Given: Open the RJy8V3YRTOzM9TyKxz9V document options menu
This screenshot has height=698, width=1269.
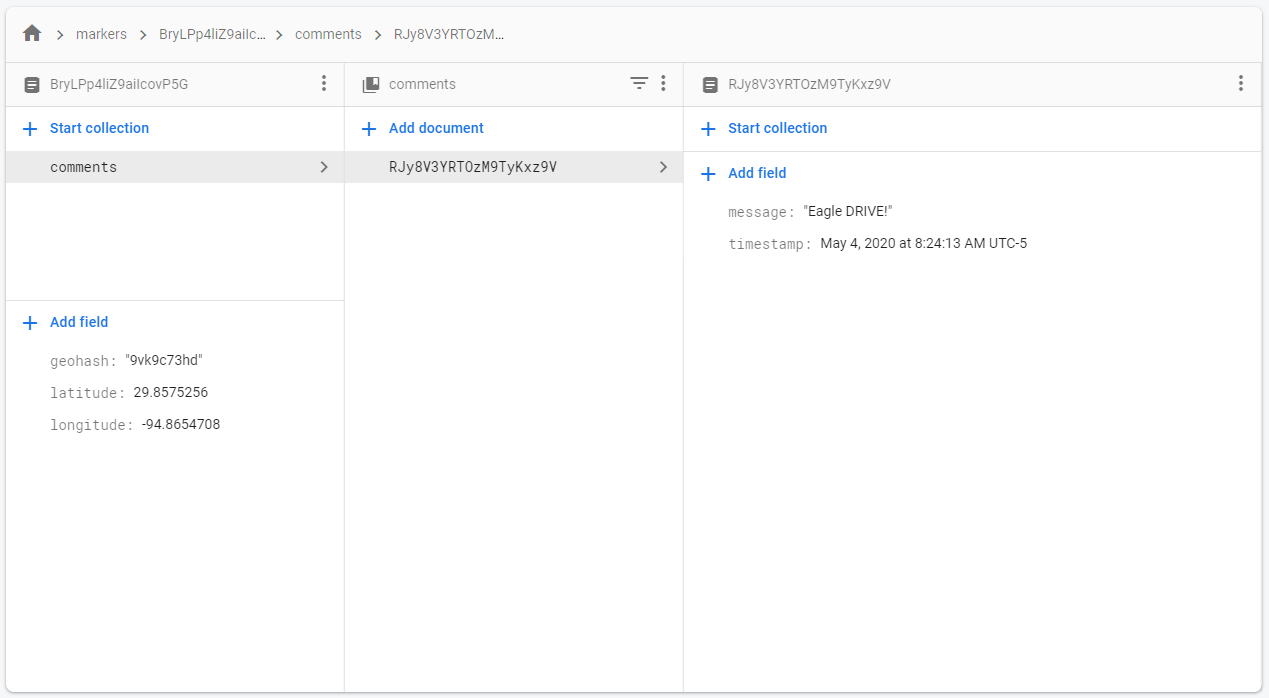Looking at the screenshot, I should click(1240, 84).
